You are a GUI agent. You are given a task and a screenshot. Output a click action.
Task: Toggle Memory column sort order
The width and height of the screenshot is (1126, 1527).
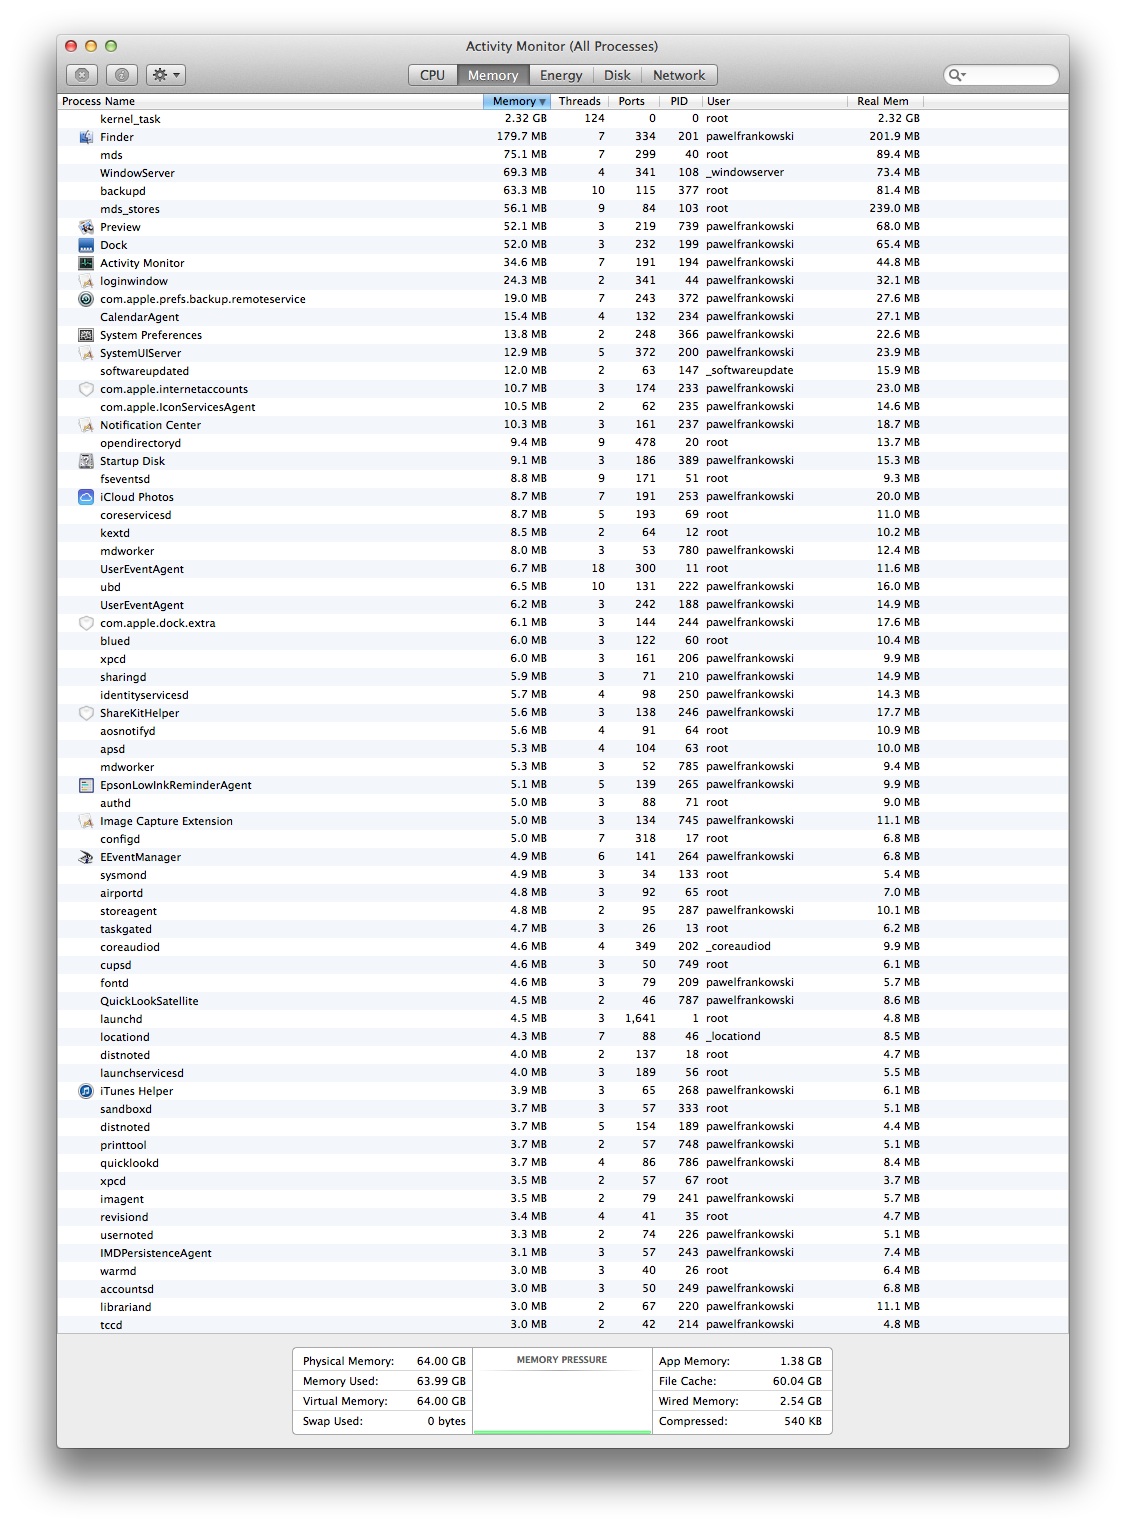click(x=517, y=101)
